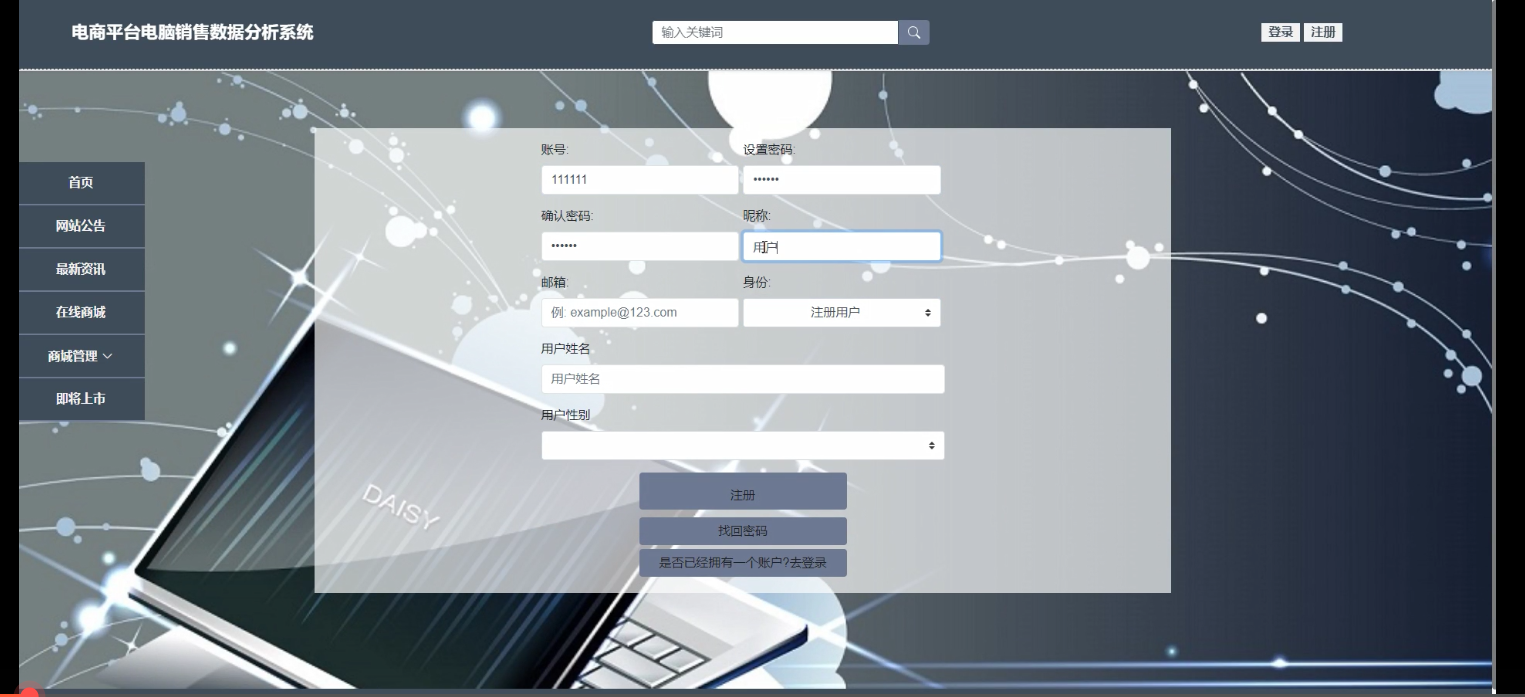Open the 身份 dropdown showing 注册用户
1525x697 pixels.
[842, 312]
